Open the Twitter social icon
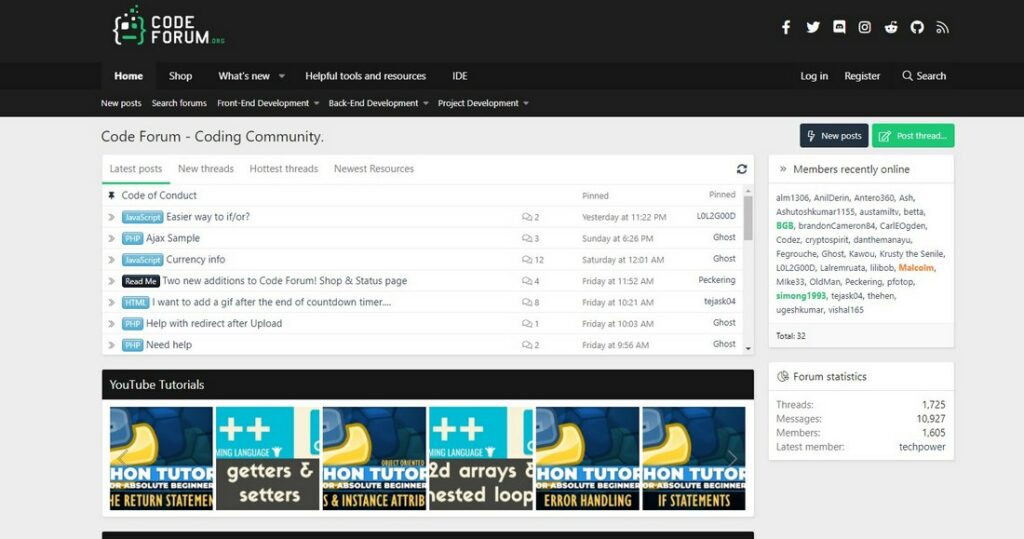Image resolution: width=1024 pixels, height=539 pixels. pyautogui.click(x=813, y=27)
